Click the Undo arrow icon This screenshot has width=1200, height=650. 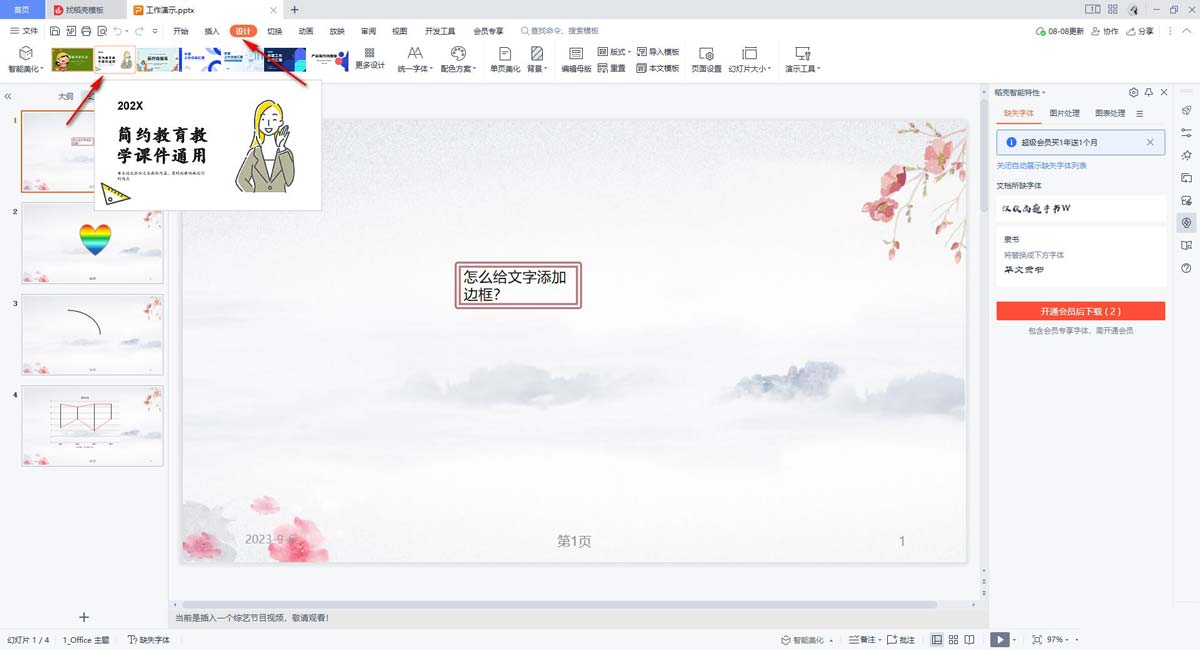tap(117, 31)
